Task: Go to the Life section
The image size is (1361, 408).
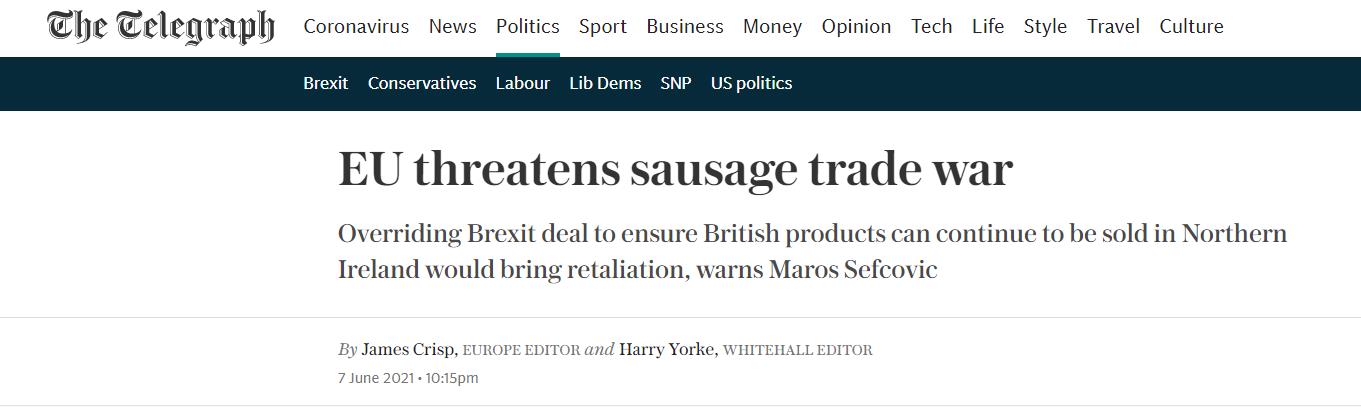Action: click(x=988, y=27)
